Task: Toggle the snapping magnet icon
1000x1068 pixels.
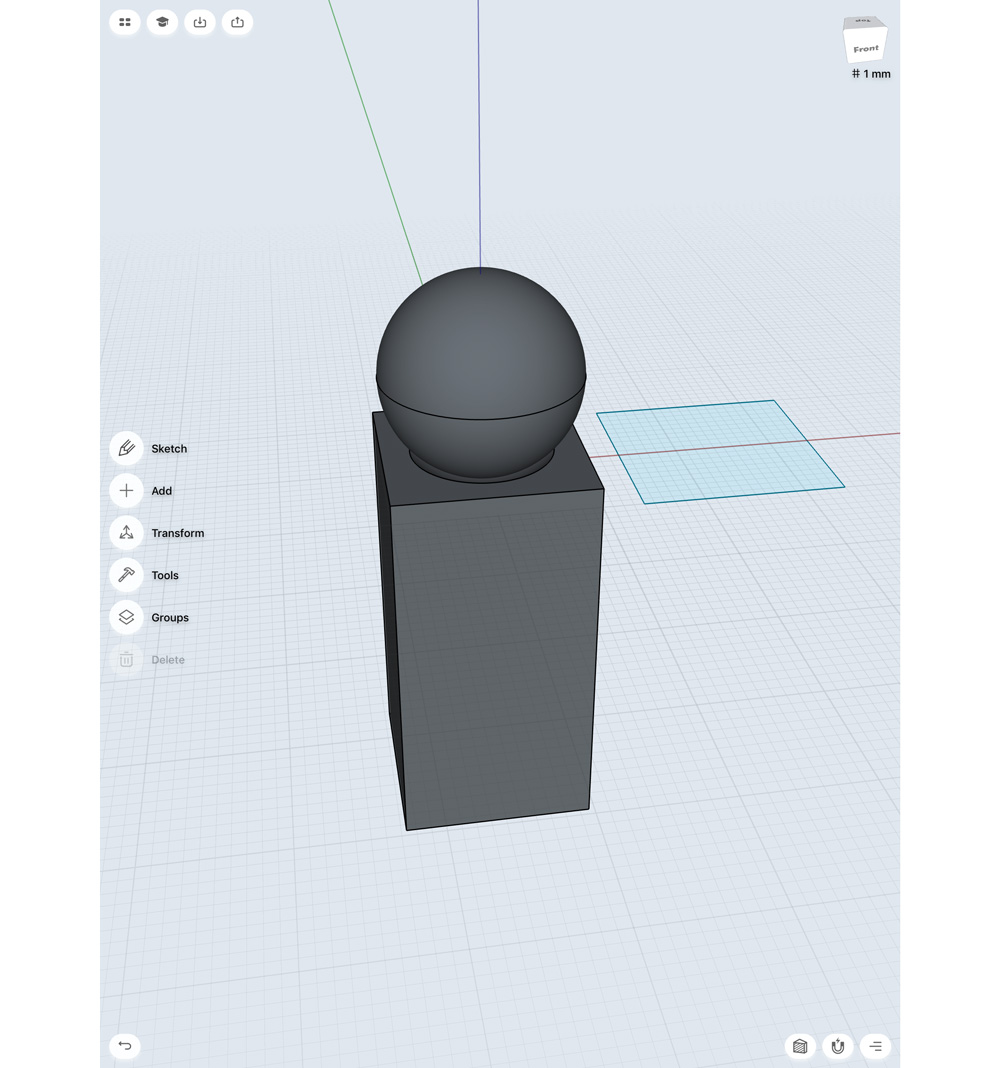Action: [x=838, y=1046]
